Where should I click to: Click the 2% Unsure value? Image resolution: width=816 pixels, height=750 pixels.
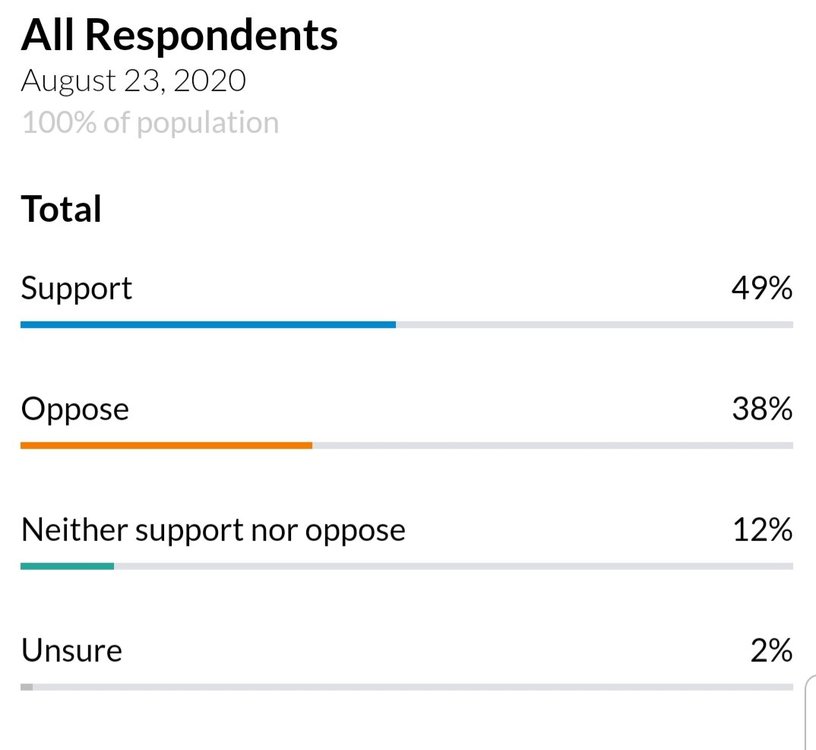point(771,651)
